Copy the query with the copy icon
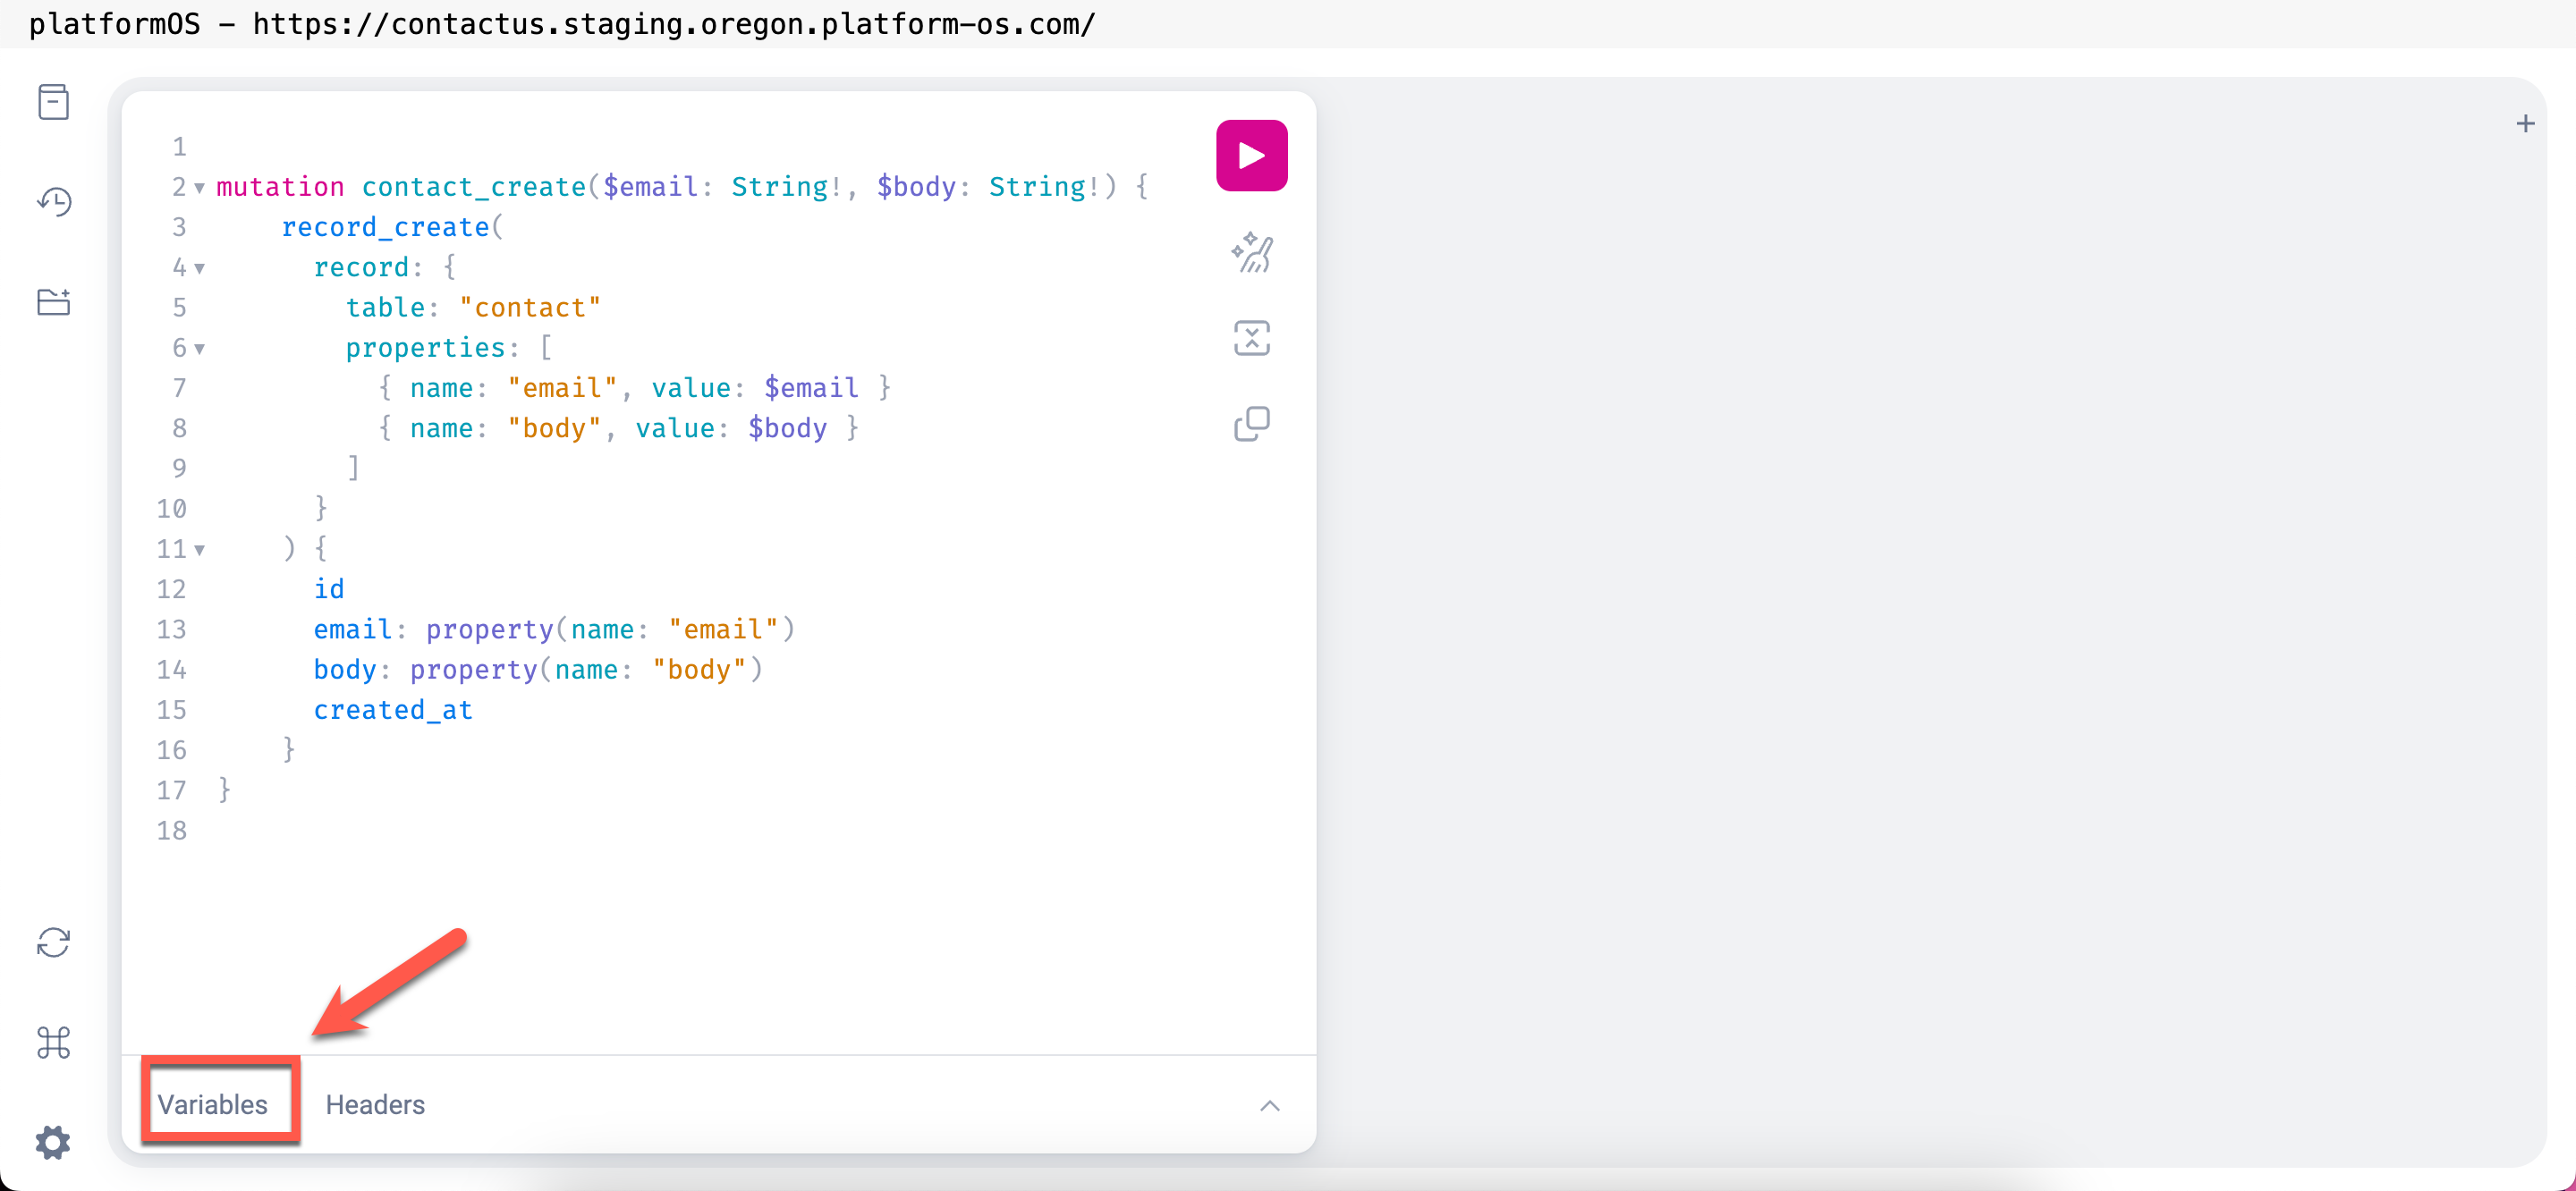This screenshot has width=2576, height=1191. click(1251, 424)
